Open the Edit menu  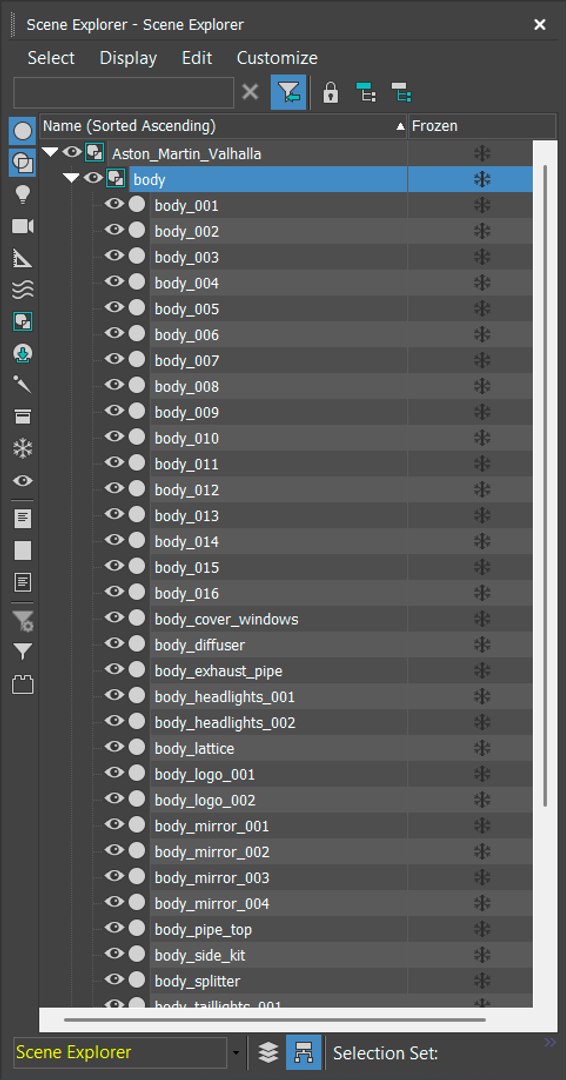pos(197,58)
